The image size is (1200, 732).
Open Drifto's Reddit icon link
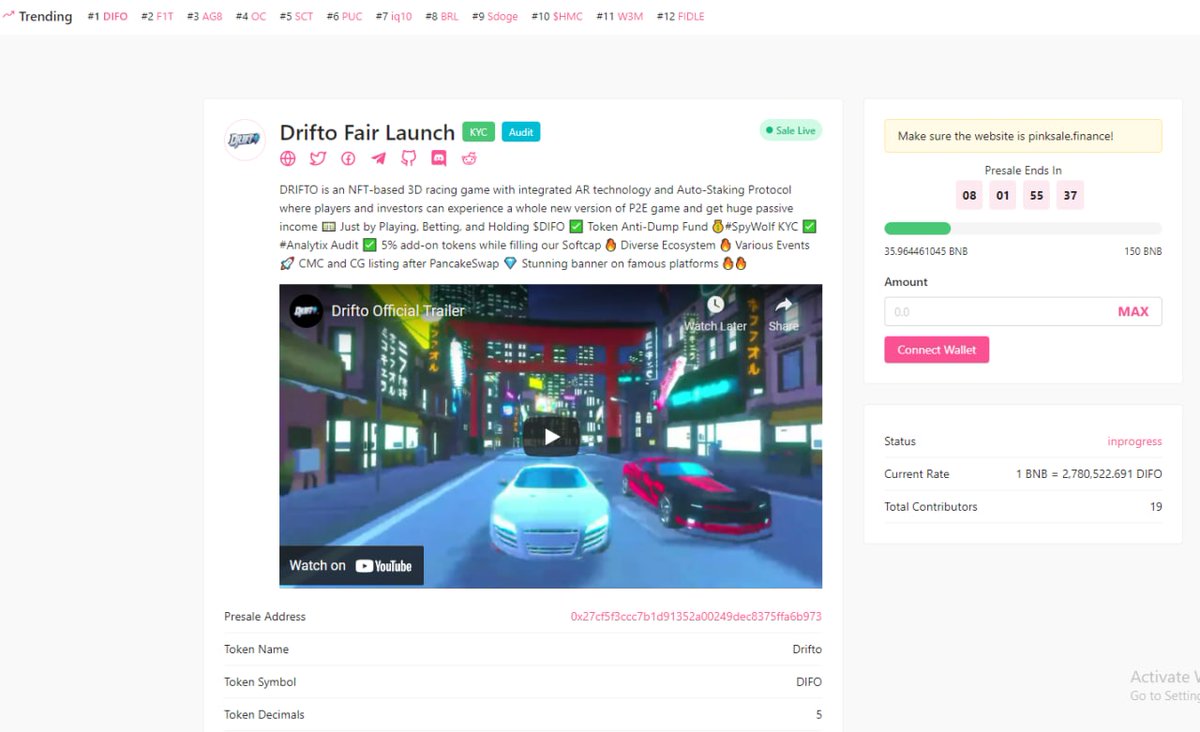469,158
